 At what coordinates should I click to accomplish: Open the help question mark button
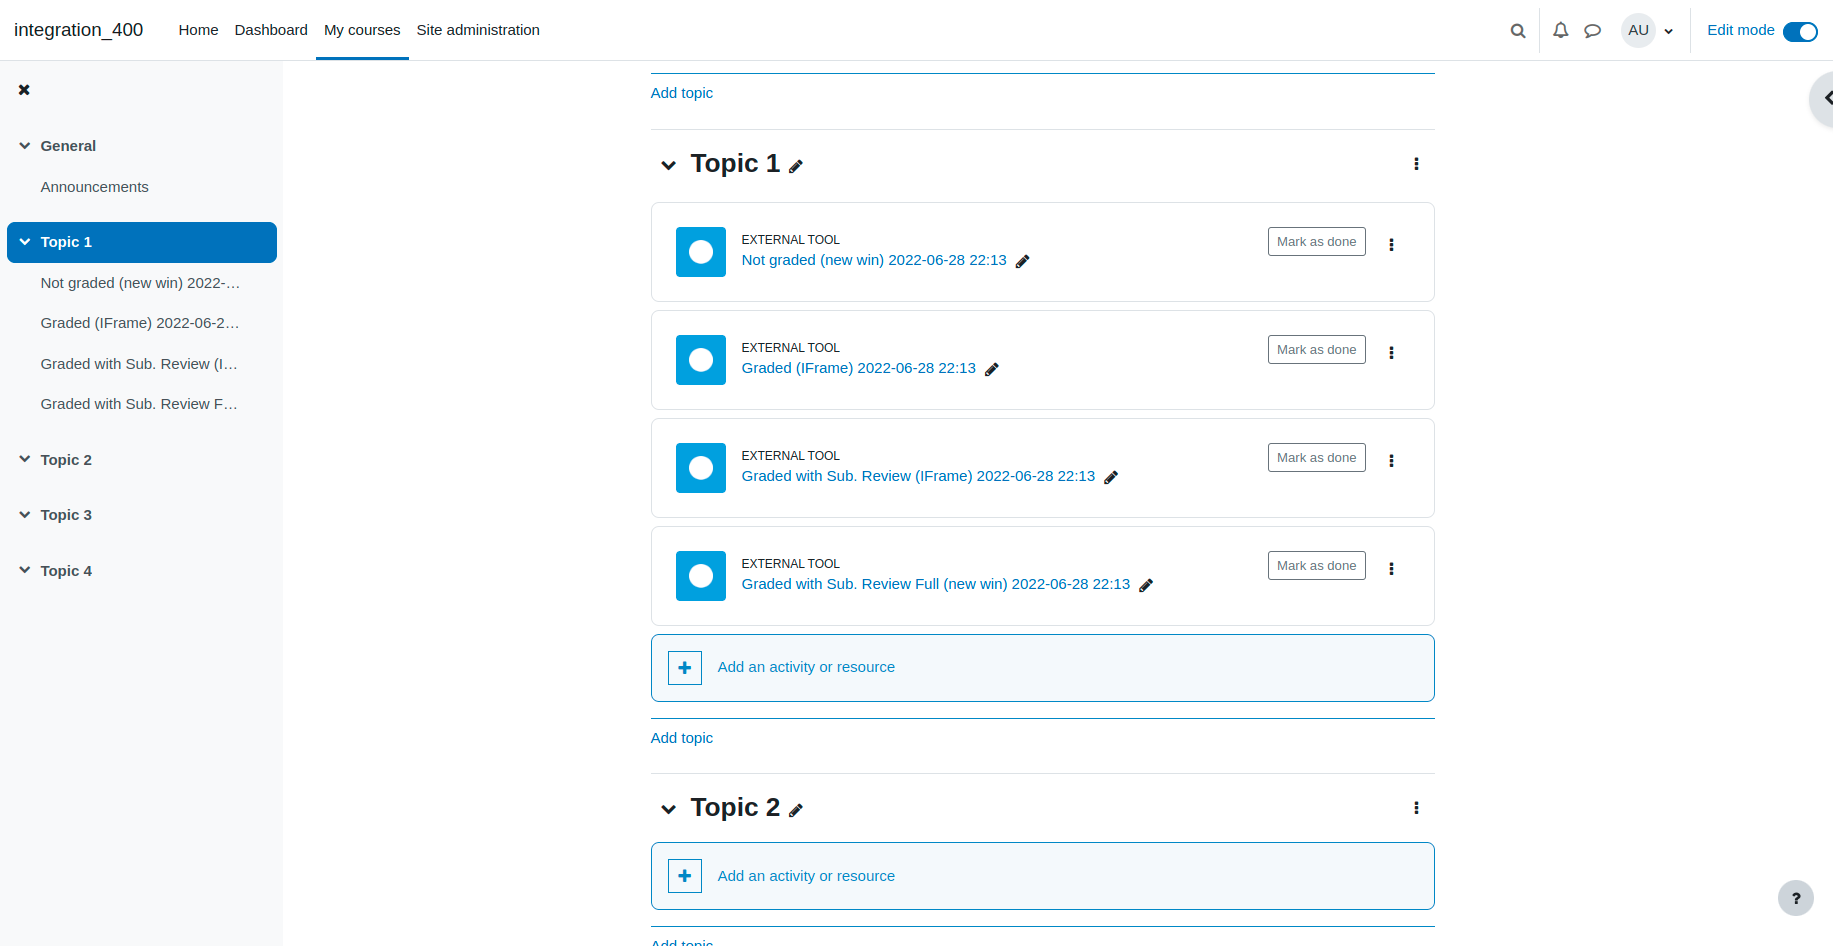coord(1795,898)
